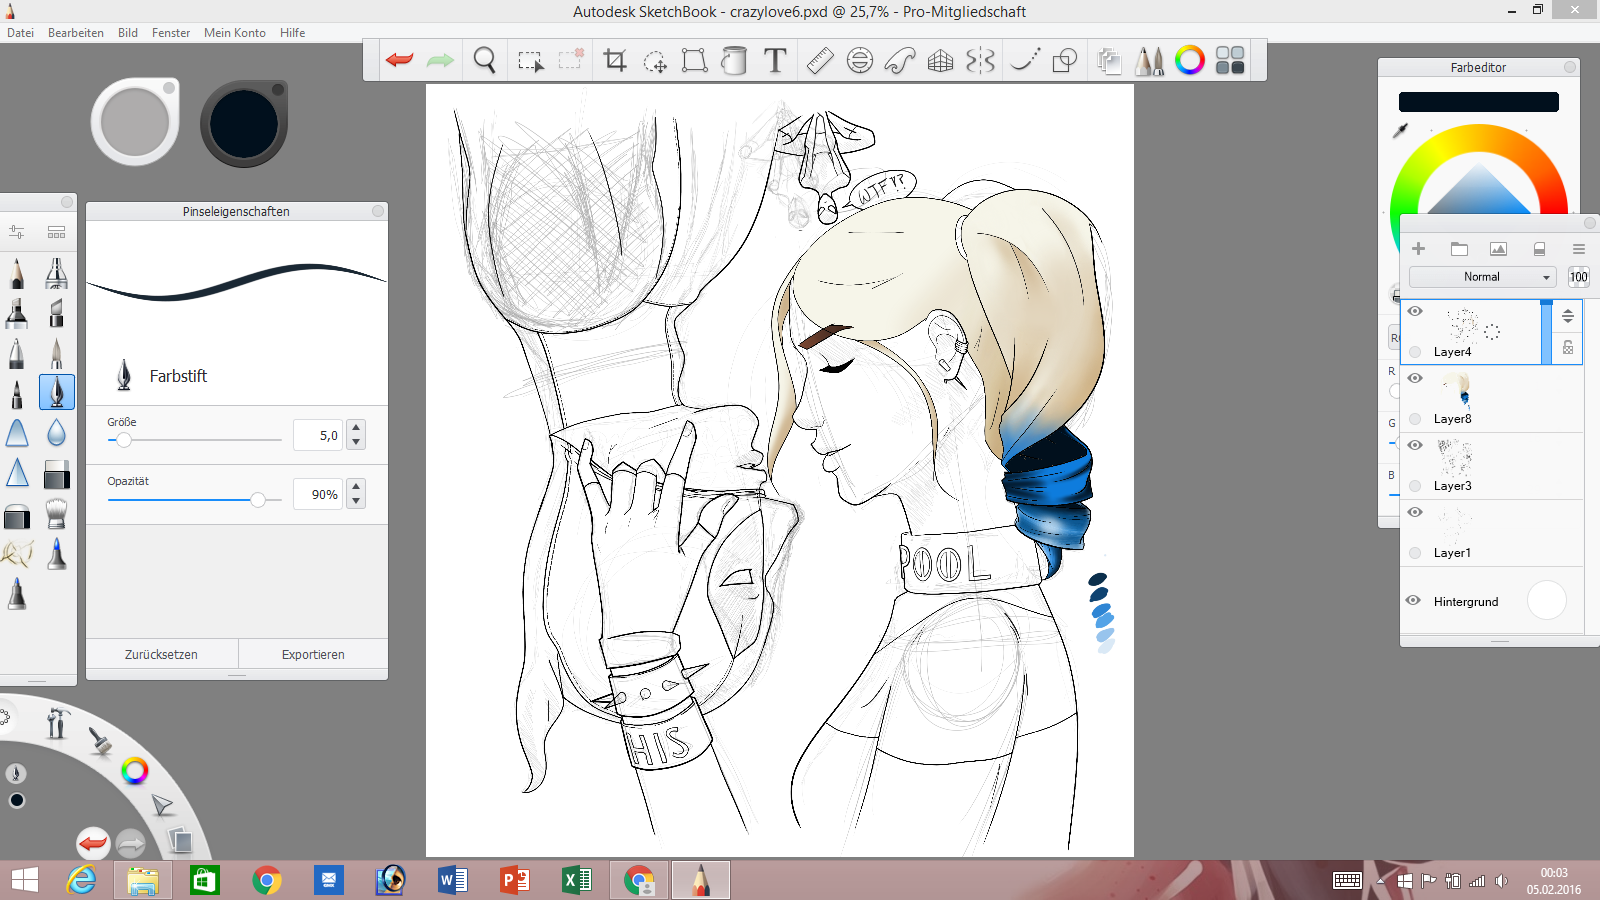Image resolution: width=1600 pixels, height=900 pixels.
Task: Hide Layer3 with its eye icon
Action: point(1415,445)
